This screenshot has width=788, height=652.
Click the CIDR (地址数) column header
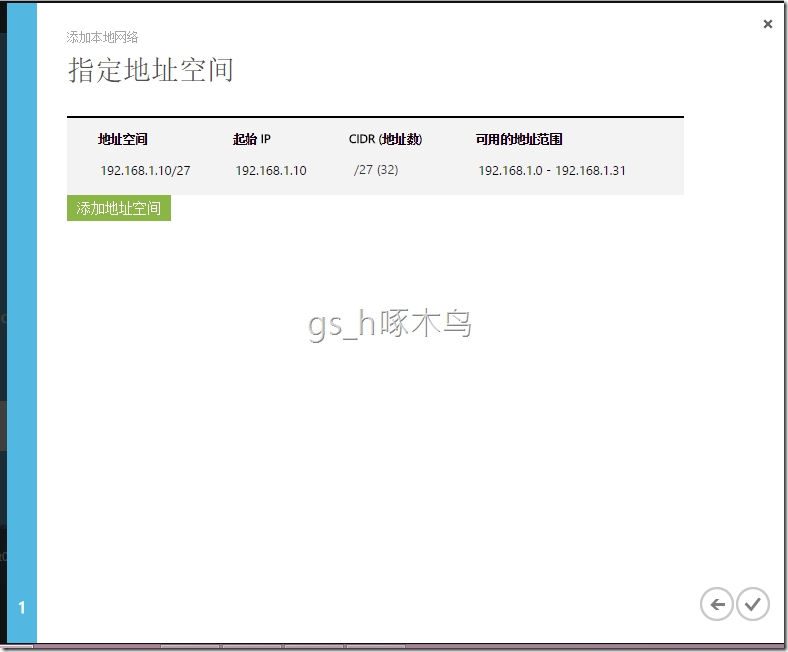coord(385,139)
